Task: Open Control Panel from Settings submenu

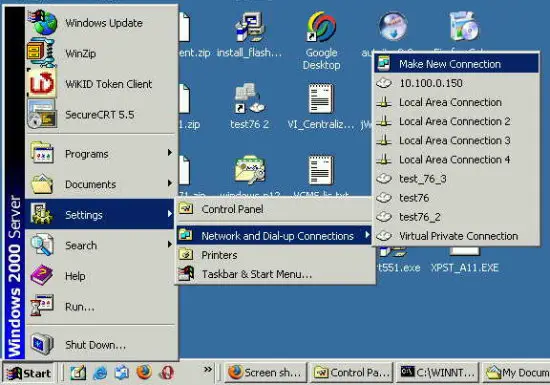Action: [274, 209]
